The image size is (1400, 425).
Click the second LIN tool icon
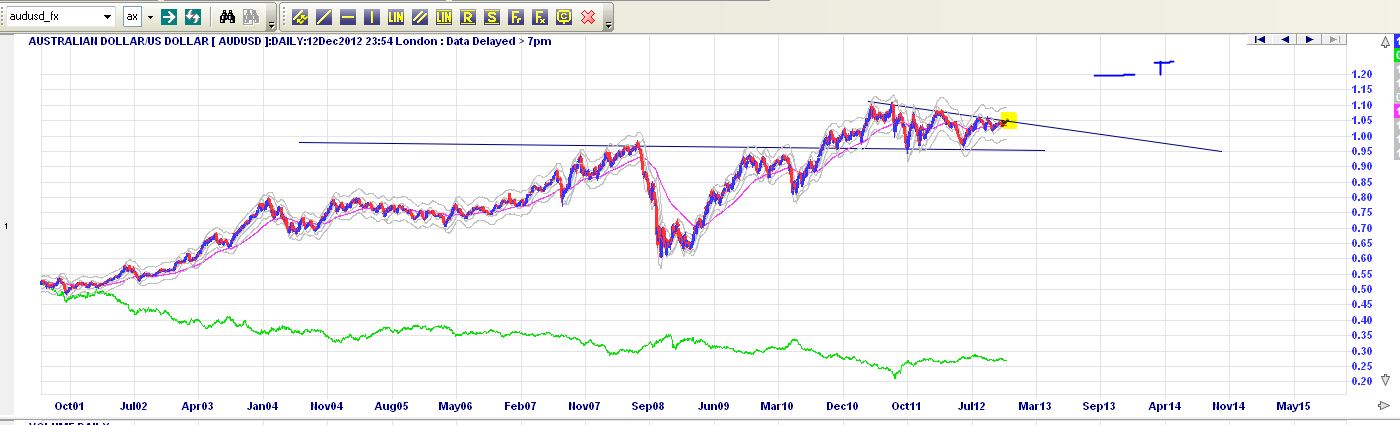point(444,17)
